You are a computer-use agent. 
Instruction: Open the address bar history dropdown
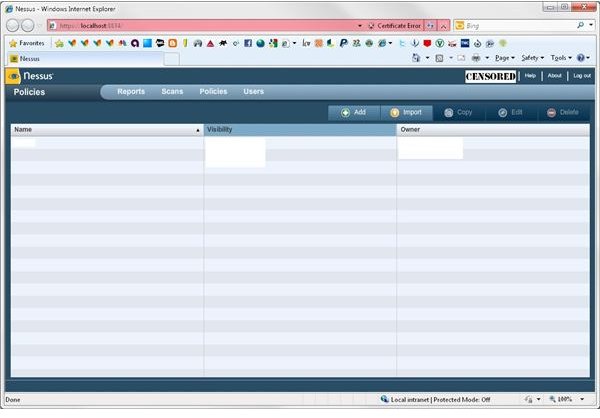coord(360,26)
